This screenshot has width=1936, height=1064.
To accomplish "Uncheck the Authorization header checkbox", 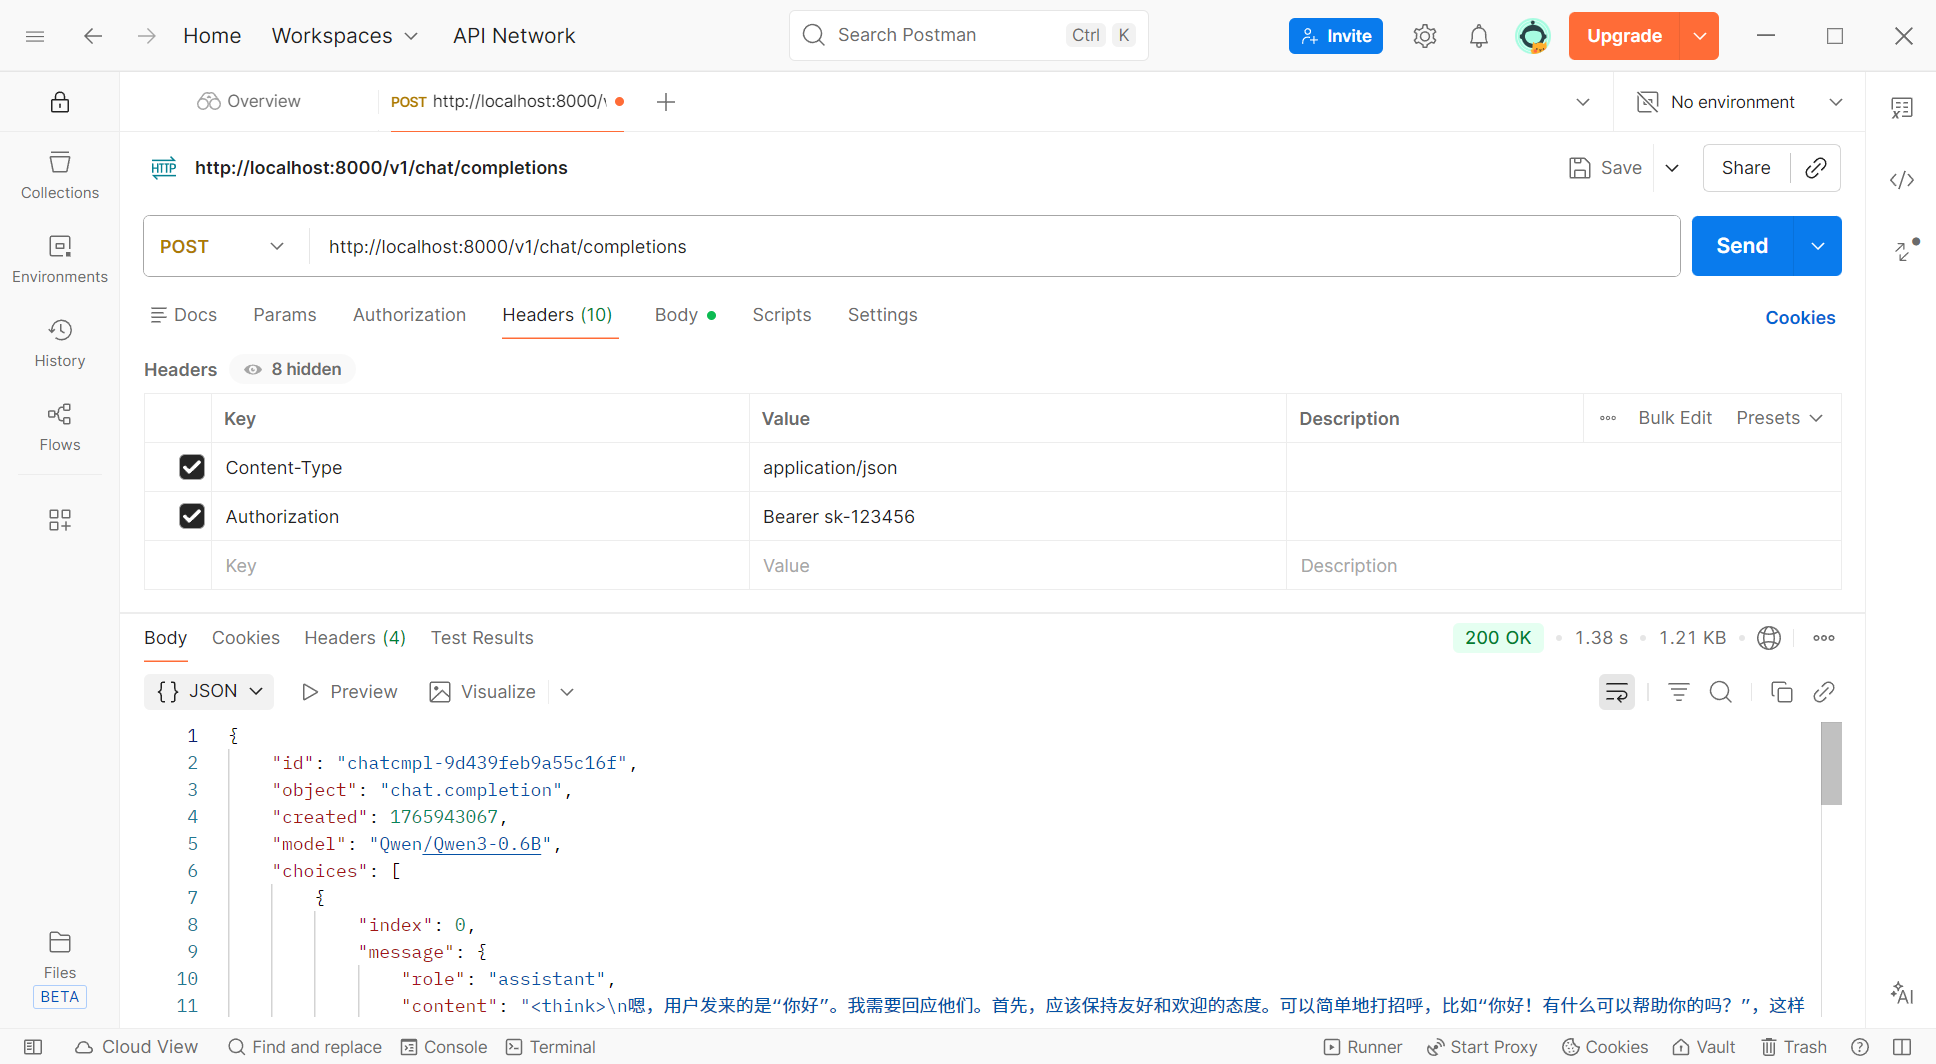I will [192, 516].
